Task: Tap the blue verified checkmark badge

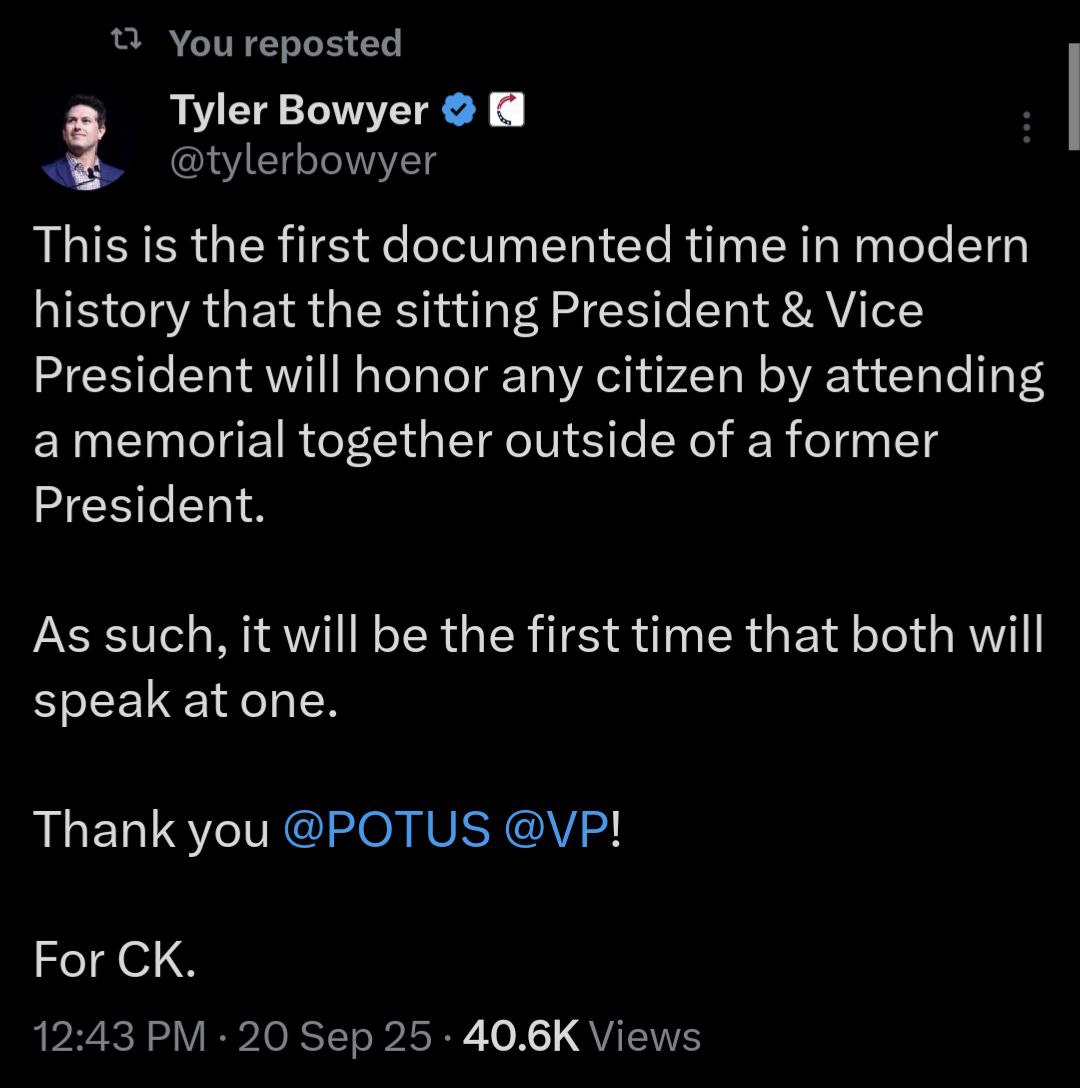Action: [460, 111]
